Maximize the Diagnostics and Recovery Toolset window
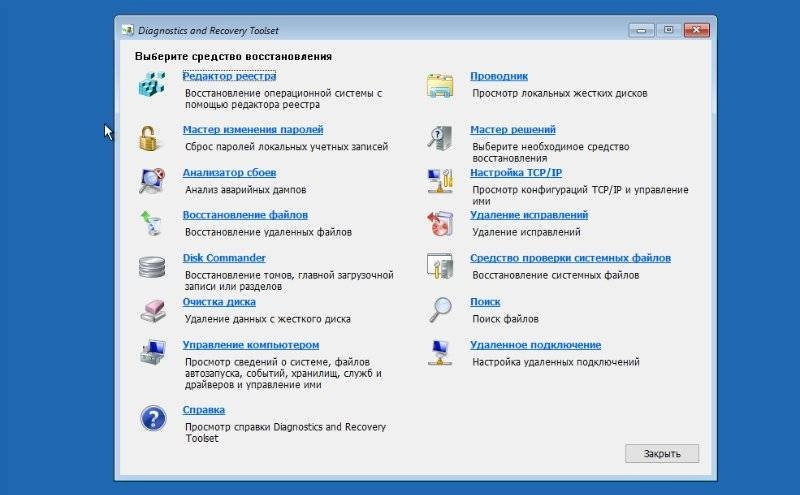Image resolution: width=800 pixels, height=495 pixels. (668, 30)
